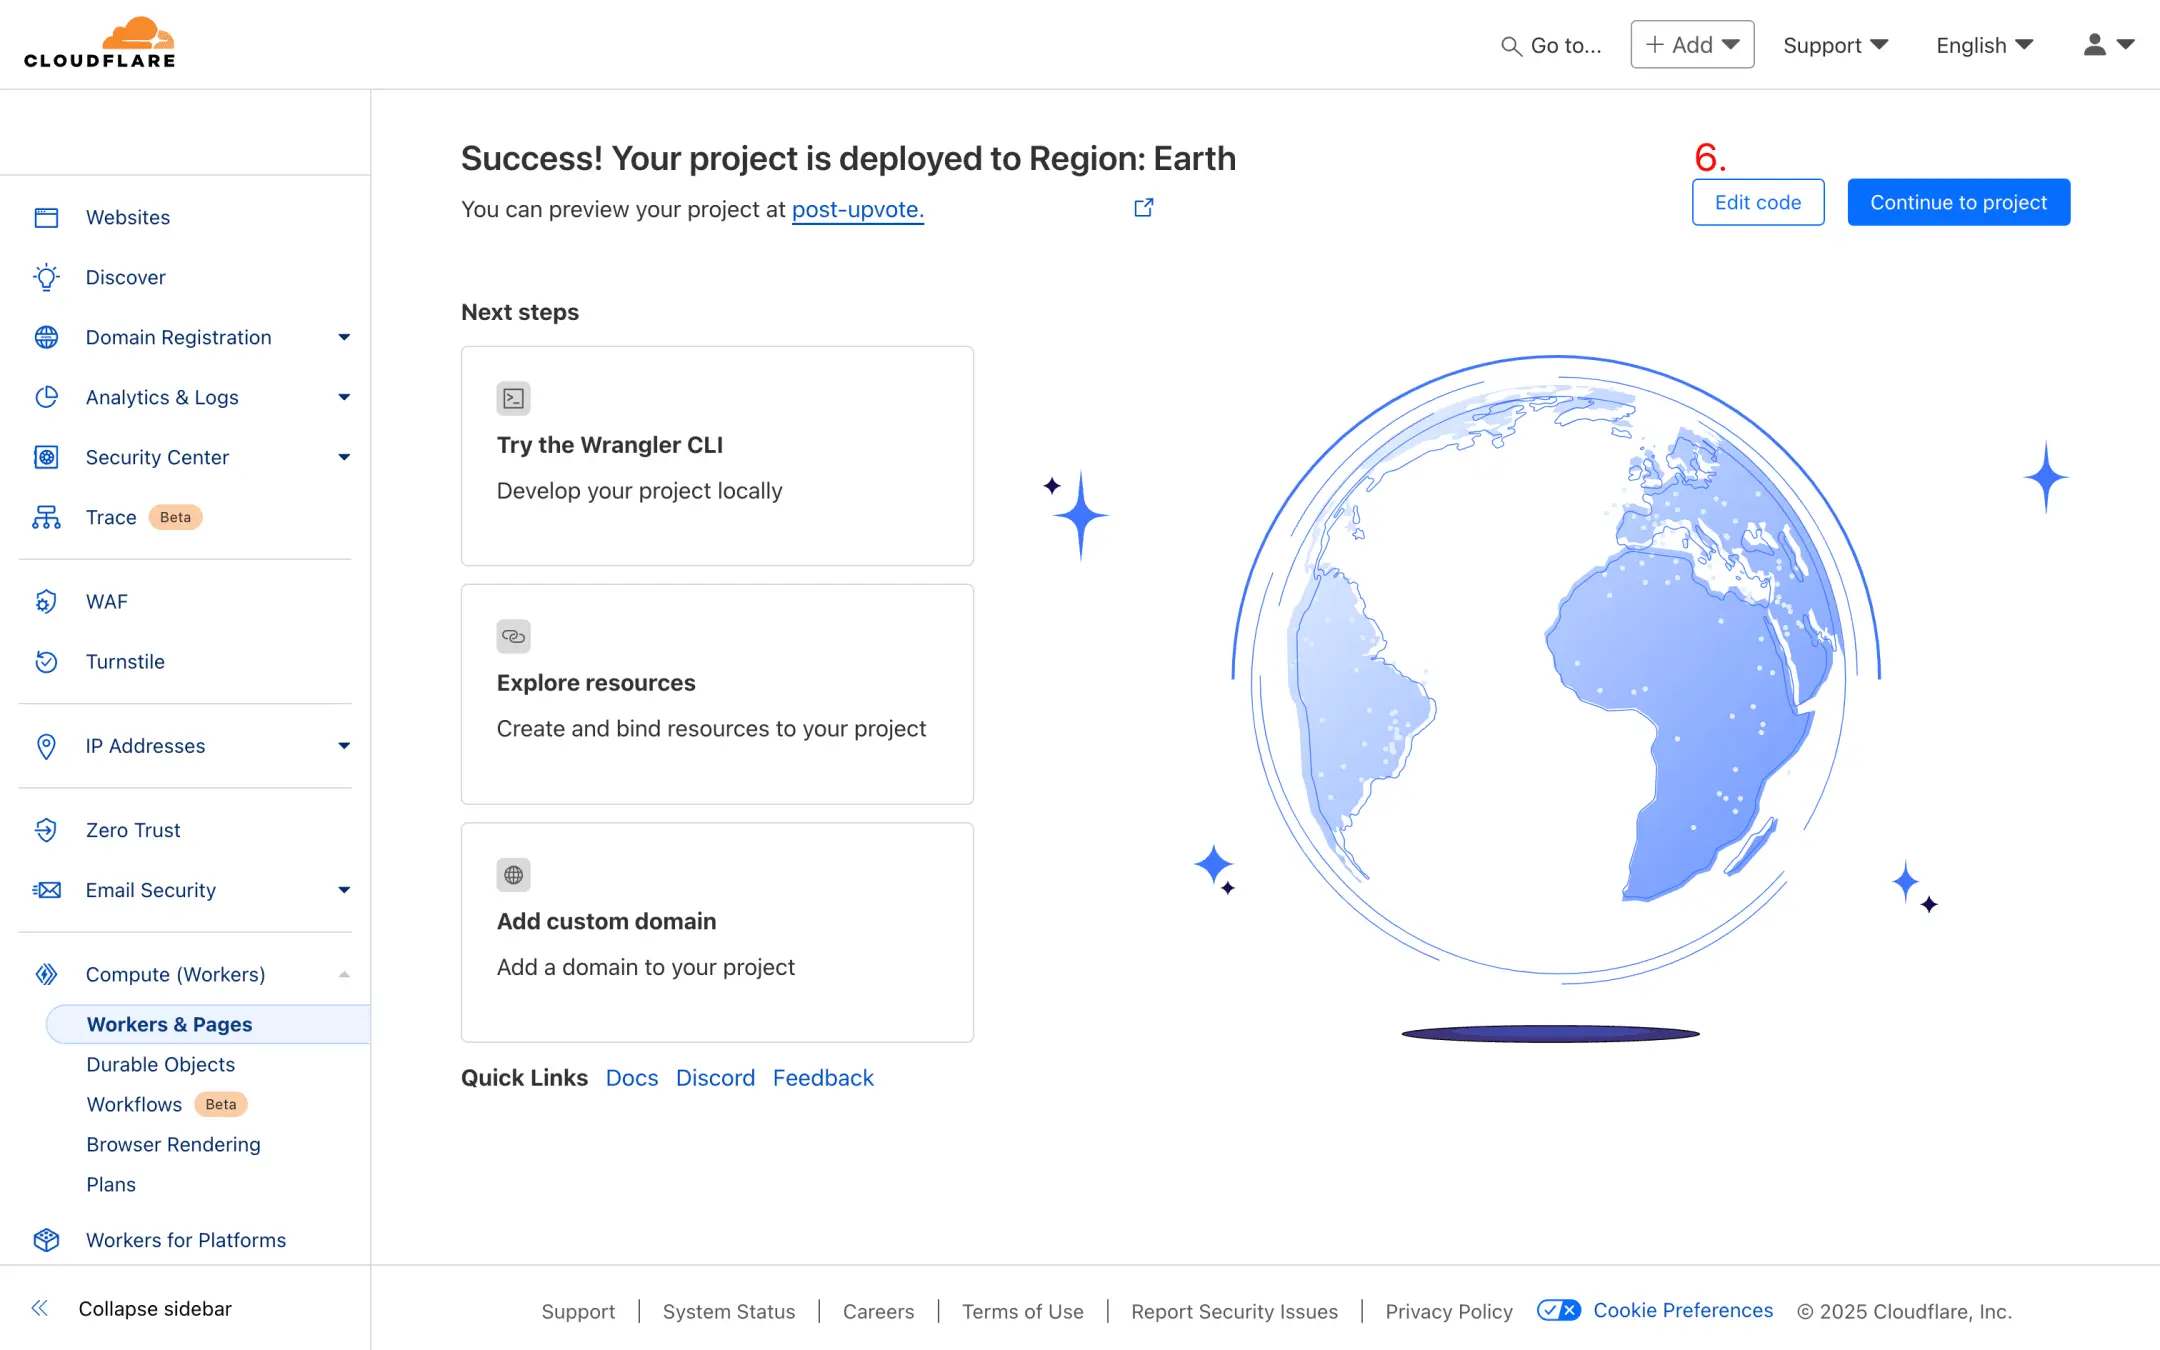This screenshot has width=2160, height=1350.
Task: Open the Support dropdown
Action: click(x=1835, y=45)
